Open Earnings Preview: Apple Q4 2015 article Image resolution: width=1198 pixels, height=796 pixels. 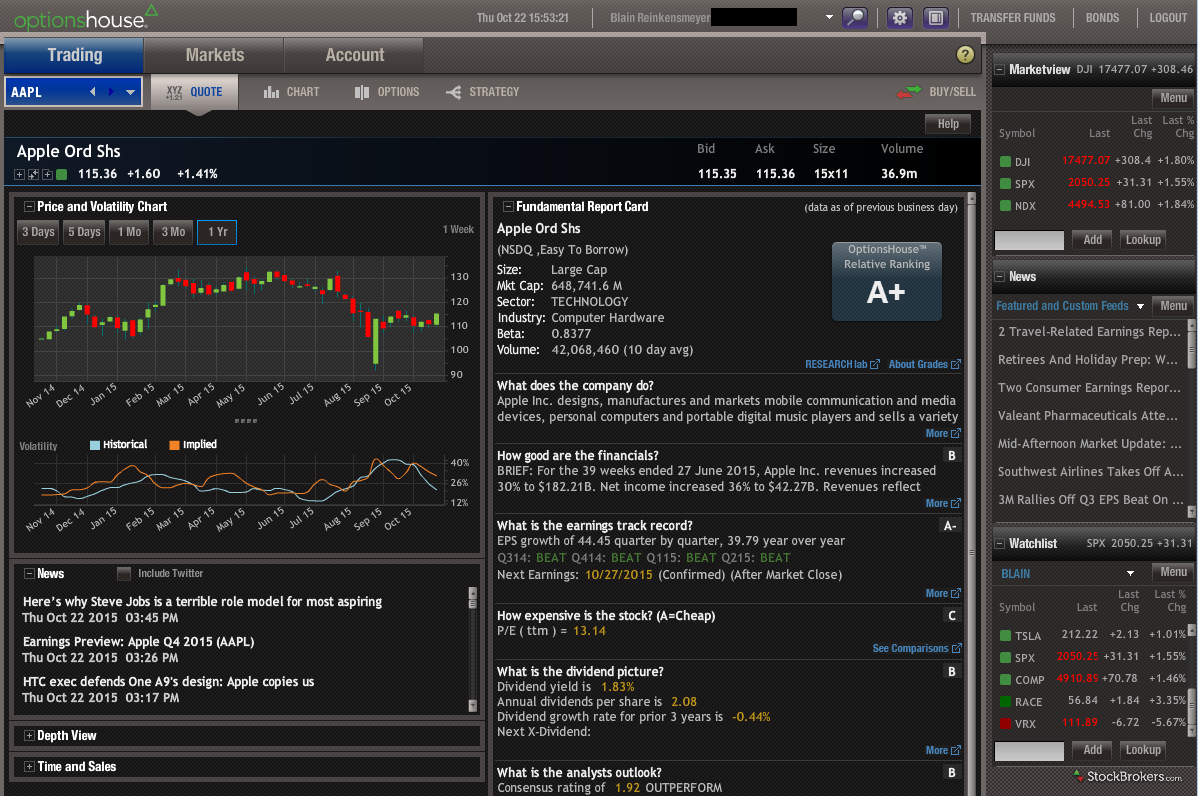[138, 642]
